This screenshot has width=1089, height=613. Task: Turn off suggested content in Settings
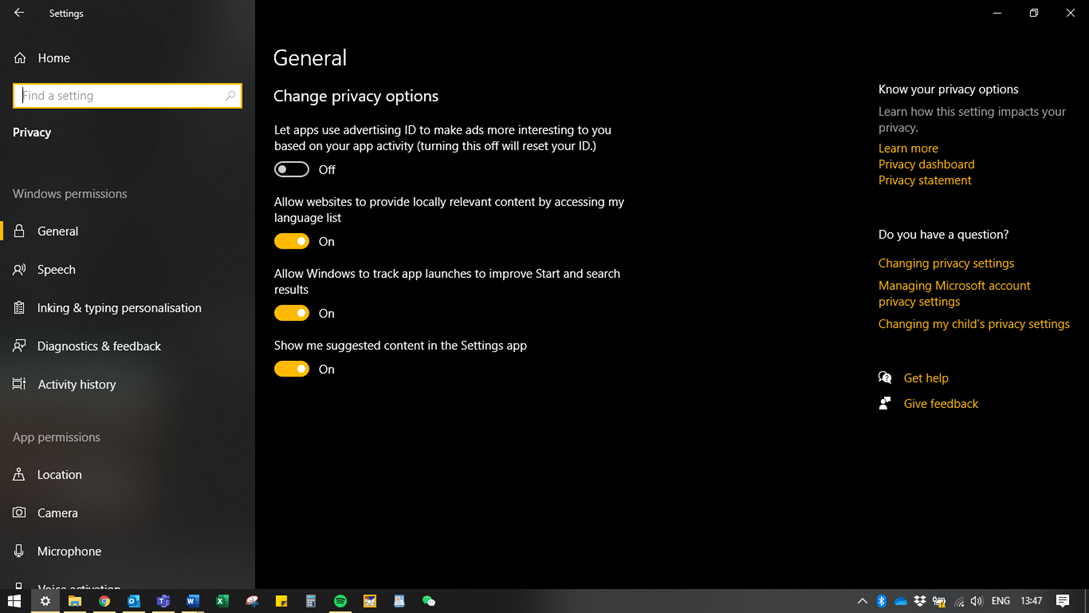click(x=292, y=369)
